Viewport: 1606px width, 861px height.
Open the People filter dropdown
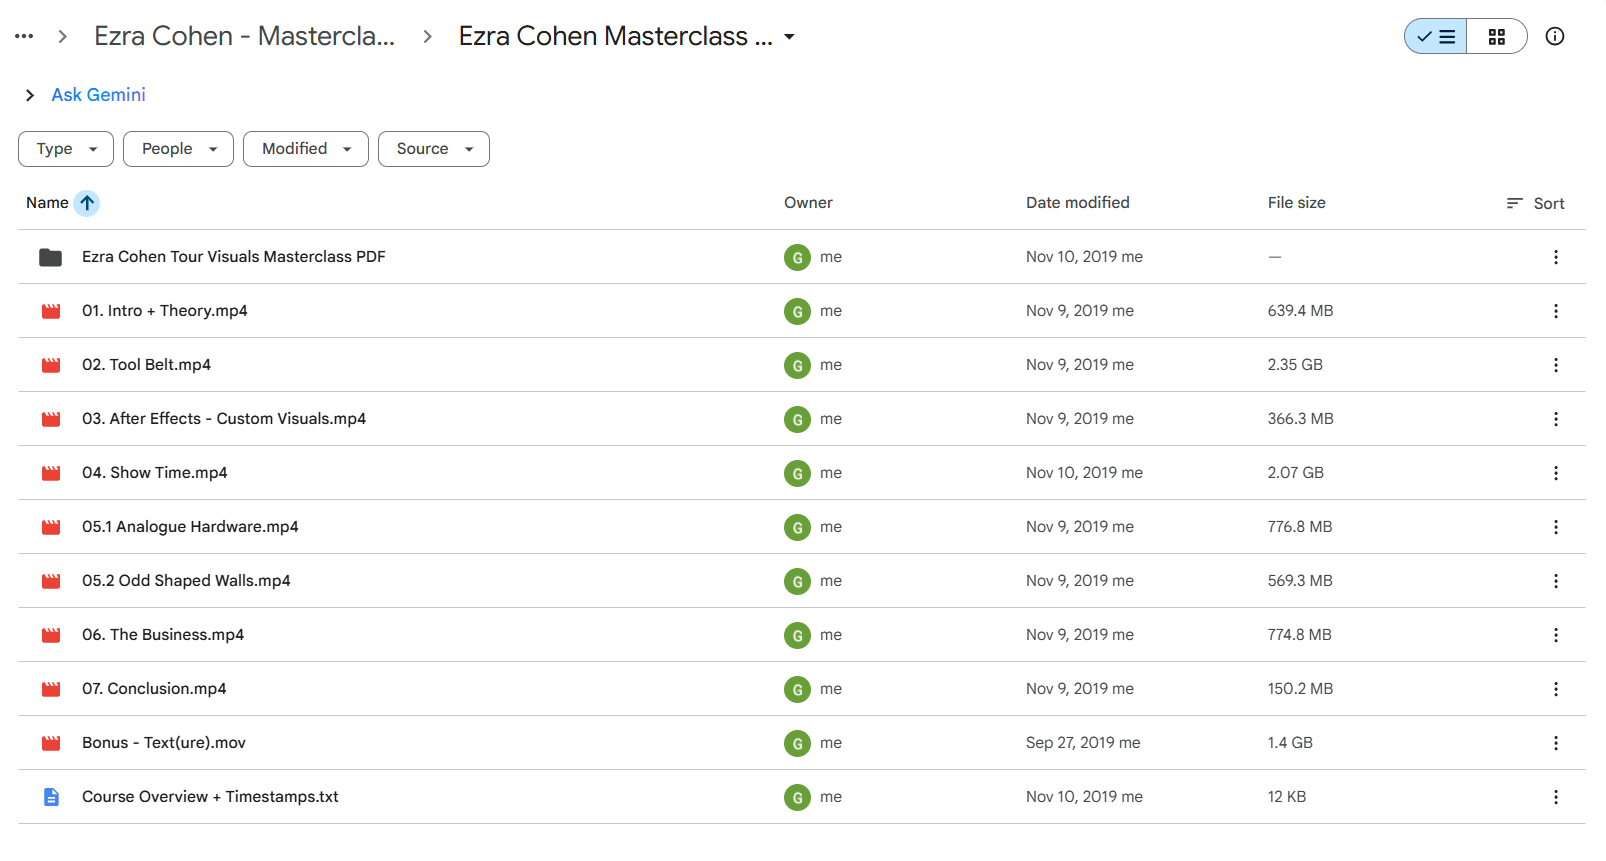[178, 149]
